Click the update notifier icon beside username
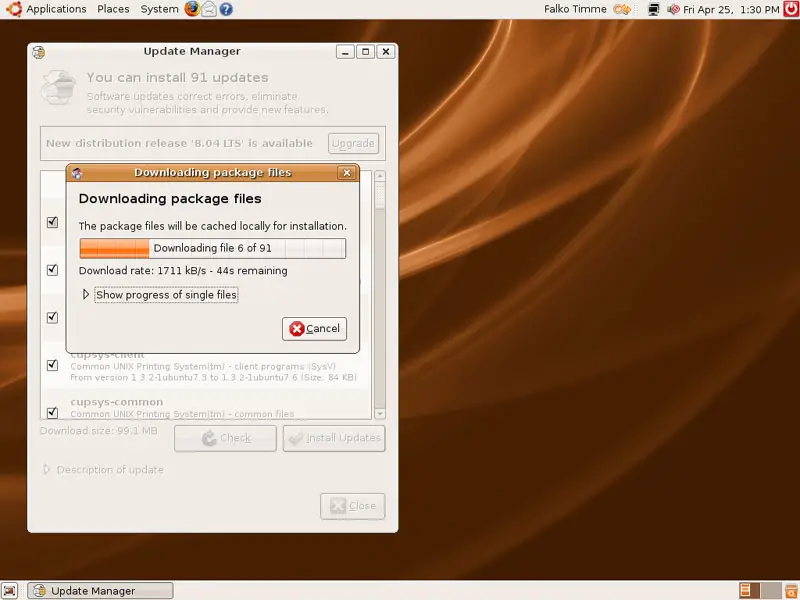The height and width of the screenshot is (600, 800). click(623, 9)
